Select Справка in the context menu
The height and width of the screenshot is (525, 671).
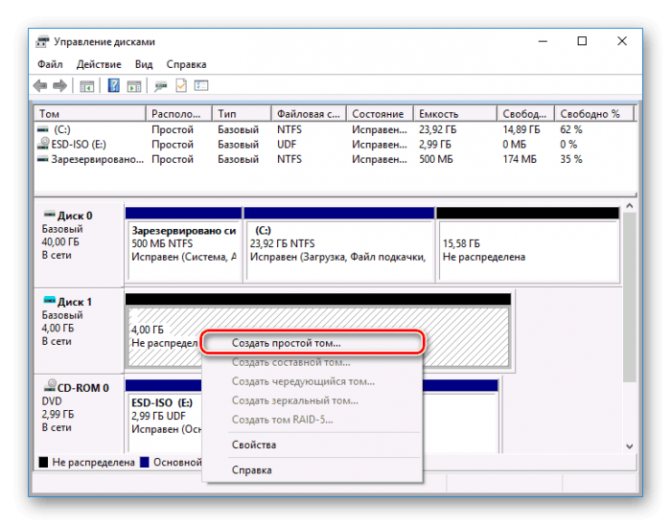[312, 470]
